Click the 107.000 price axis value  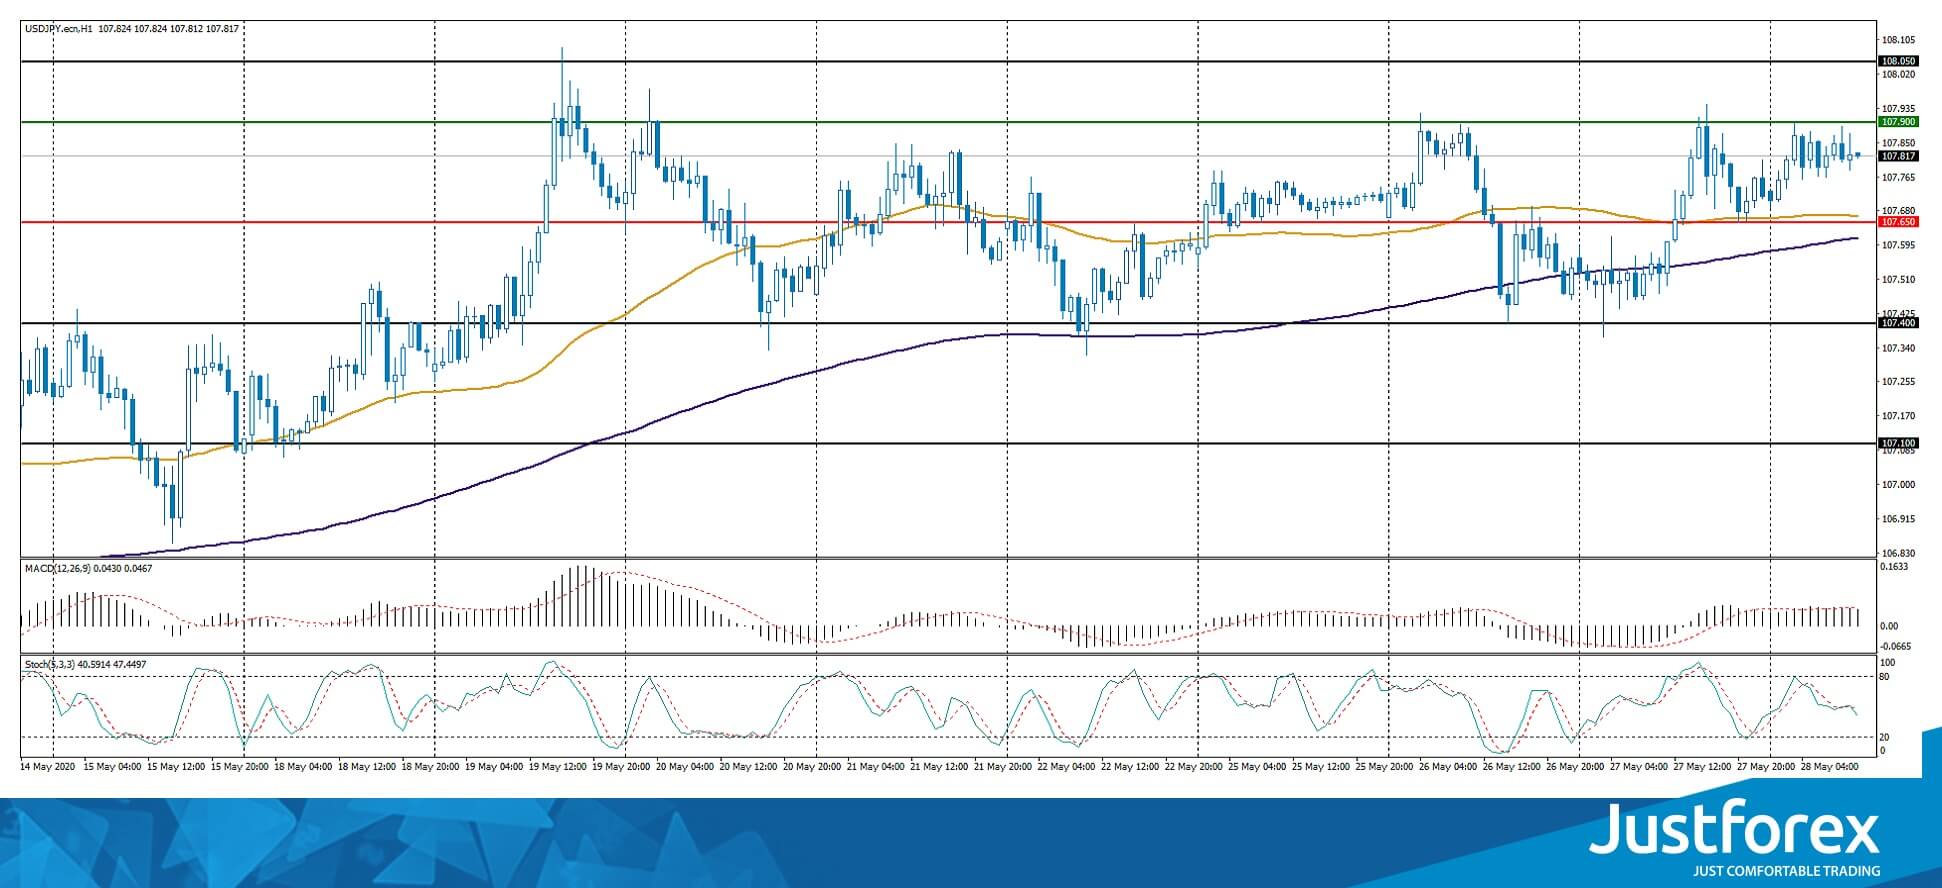(x=1898, y=485)
